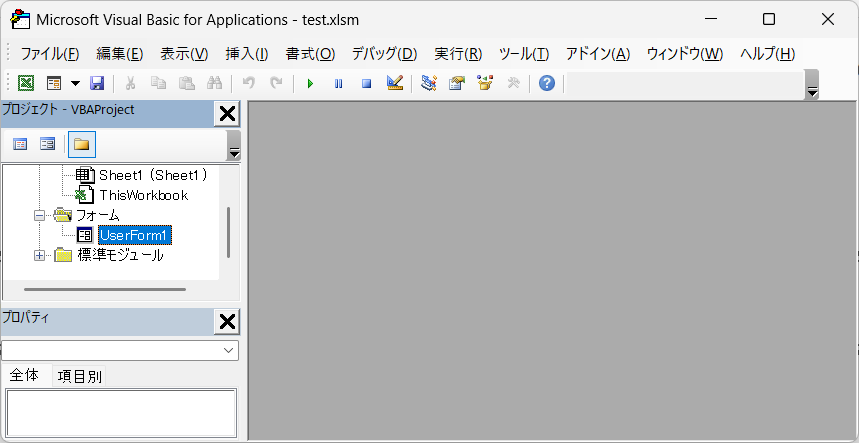
Task: Open the アドイン(A) menu
Action: tap(598, 54)
